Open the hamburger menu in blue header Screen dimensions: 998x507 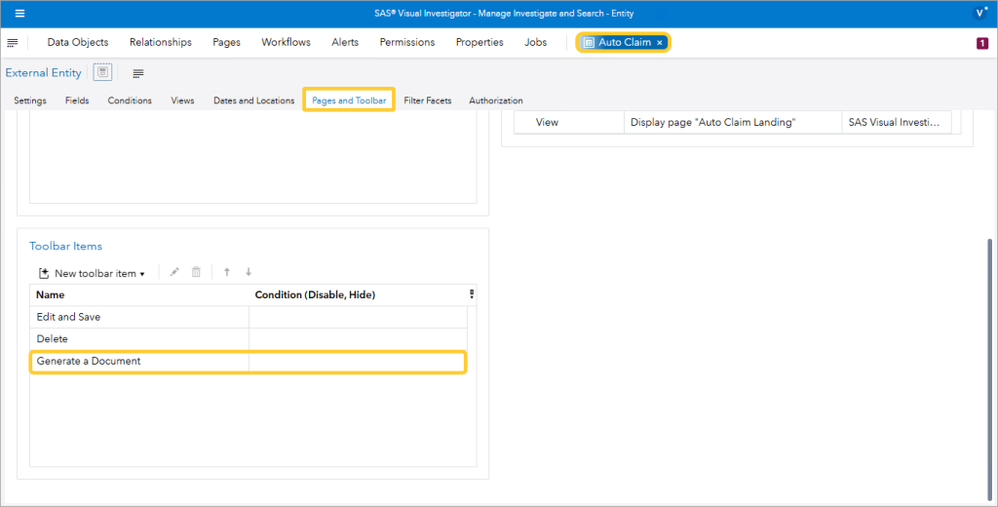[20, 13]
